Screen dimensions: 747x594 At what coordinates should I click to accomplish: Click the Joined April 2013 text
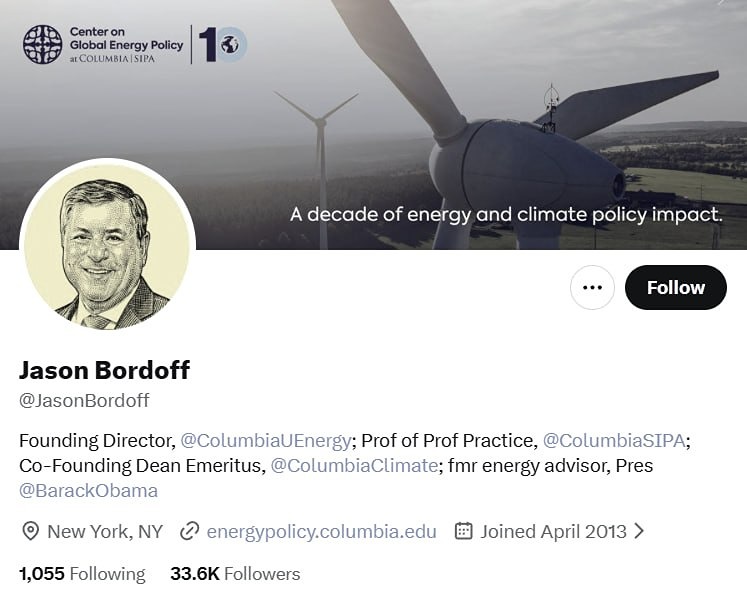tap(553, 531)
